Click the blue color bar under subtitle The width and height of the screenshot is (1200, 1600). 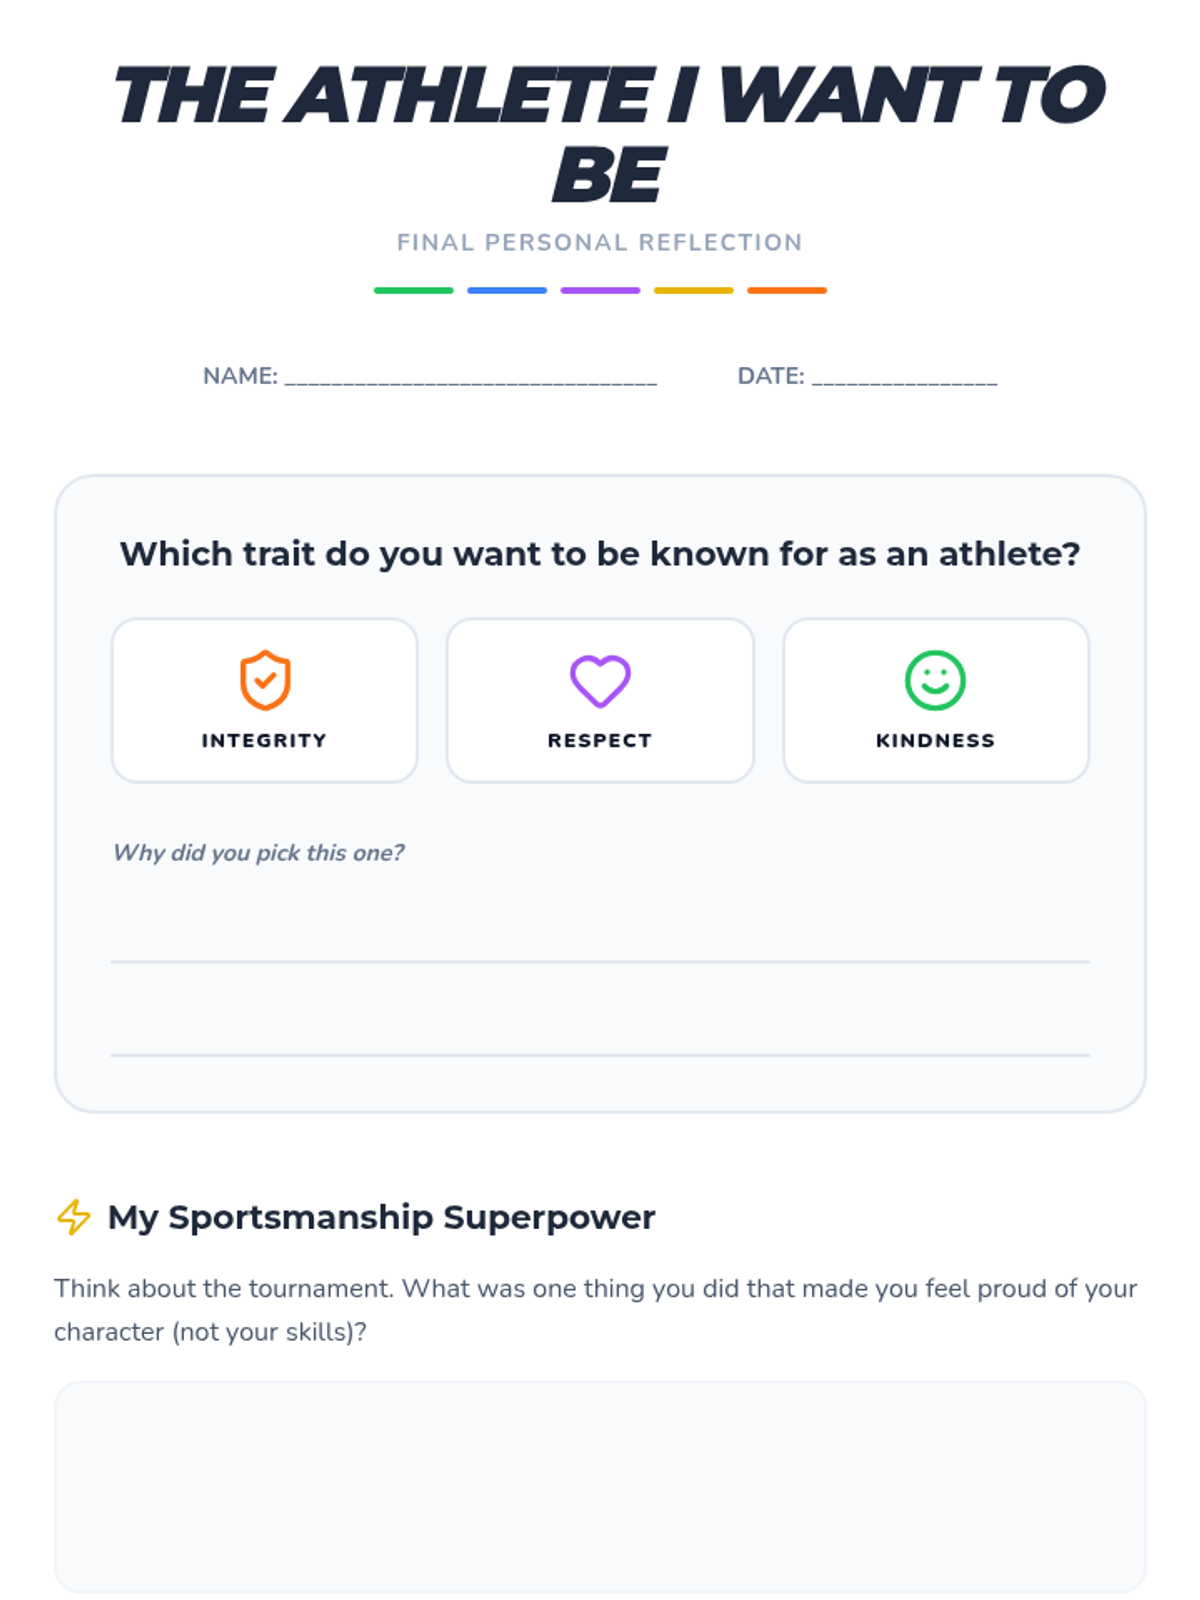507,290
